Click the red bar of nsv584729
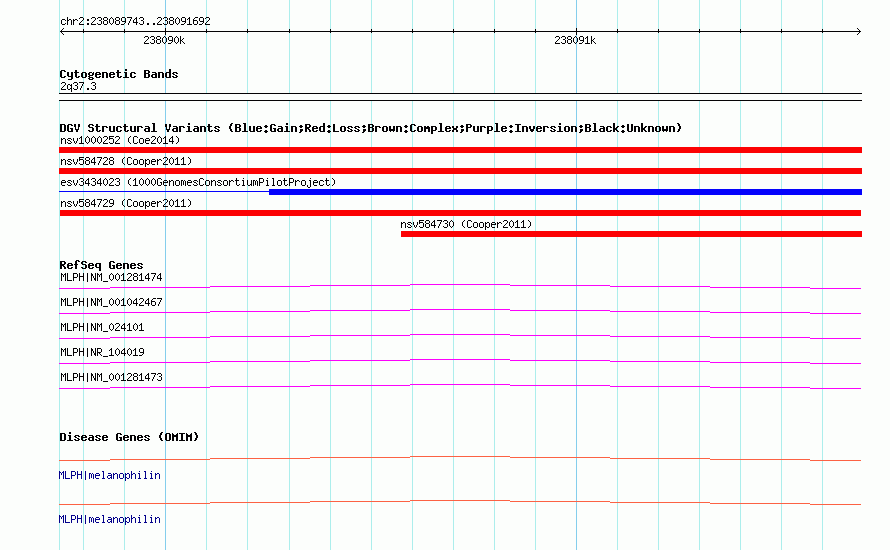The width and height of the screenshot is (890, 550). coord(460,213)
